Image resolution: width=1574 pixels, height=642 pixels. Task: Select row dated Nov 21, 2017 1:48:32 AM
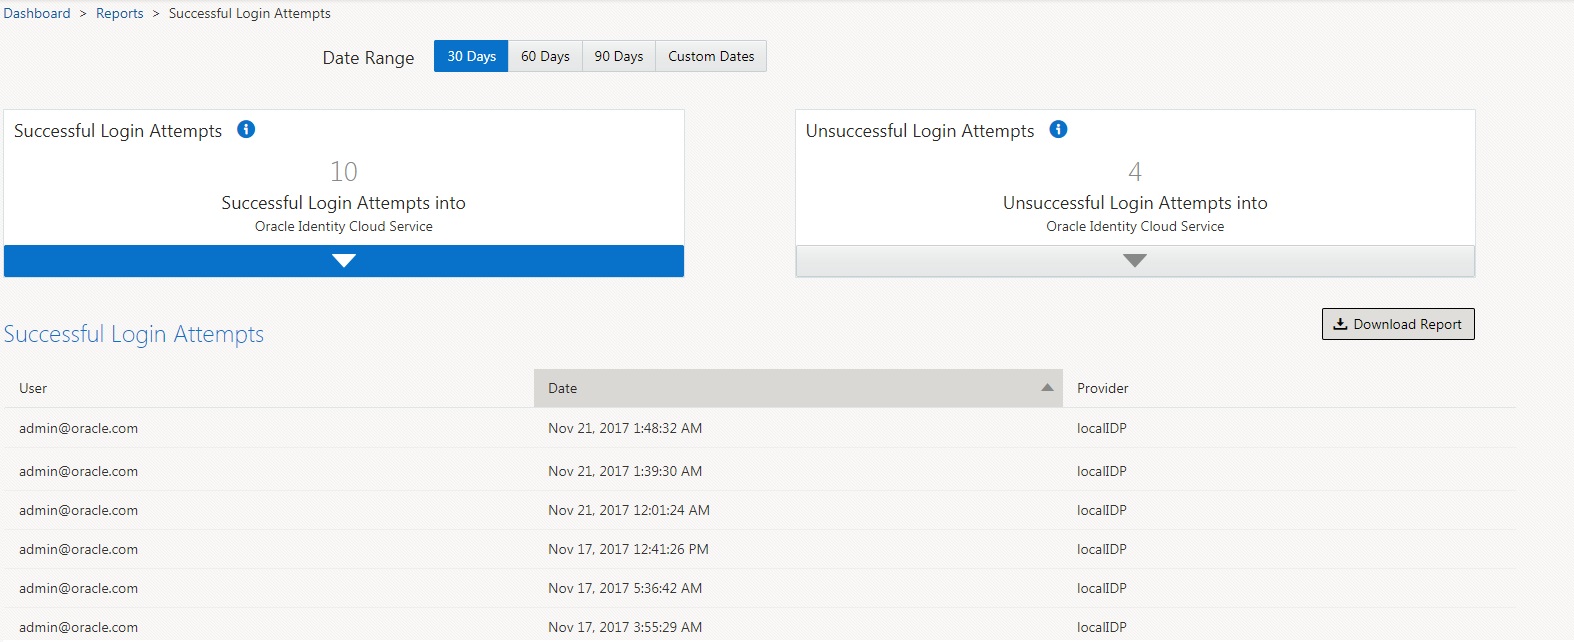click(625, 428)
